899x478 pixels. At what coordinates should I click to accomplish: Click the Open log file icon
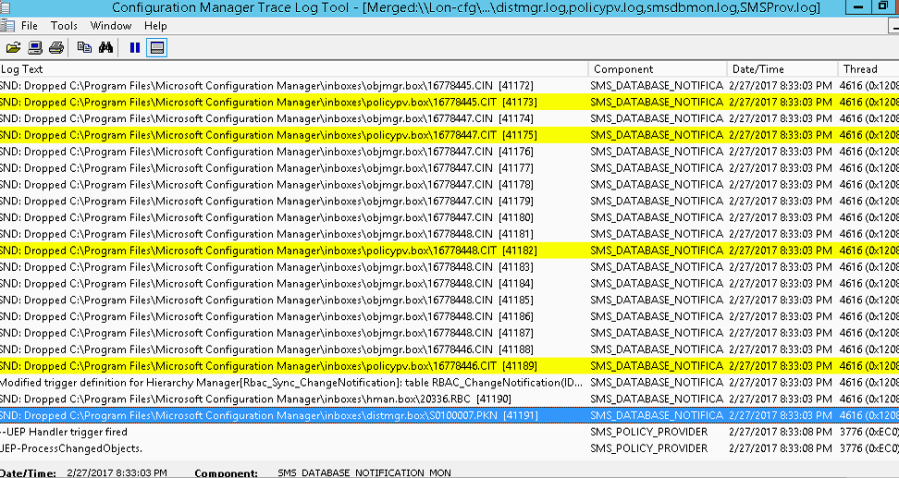click(x=13, y=47)
